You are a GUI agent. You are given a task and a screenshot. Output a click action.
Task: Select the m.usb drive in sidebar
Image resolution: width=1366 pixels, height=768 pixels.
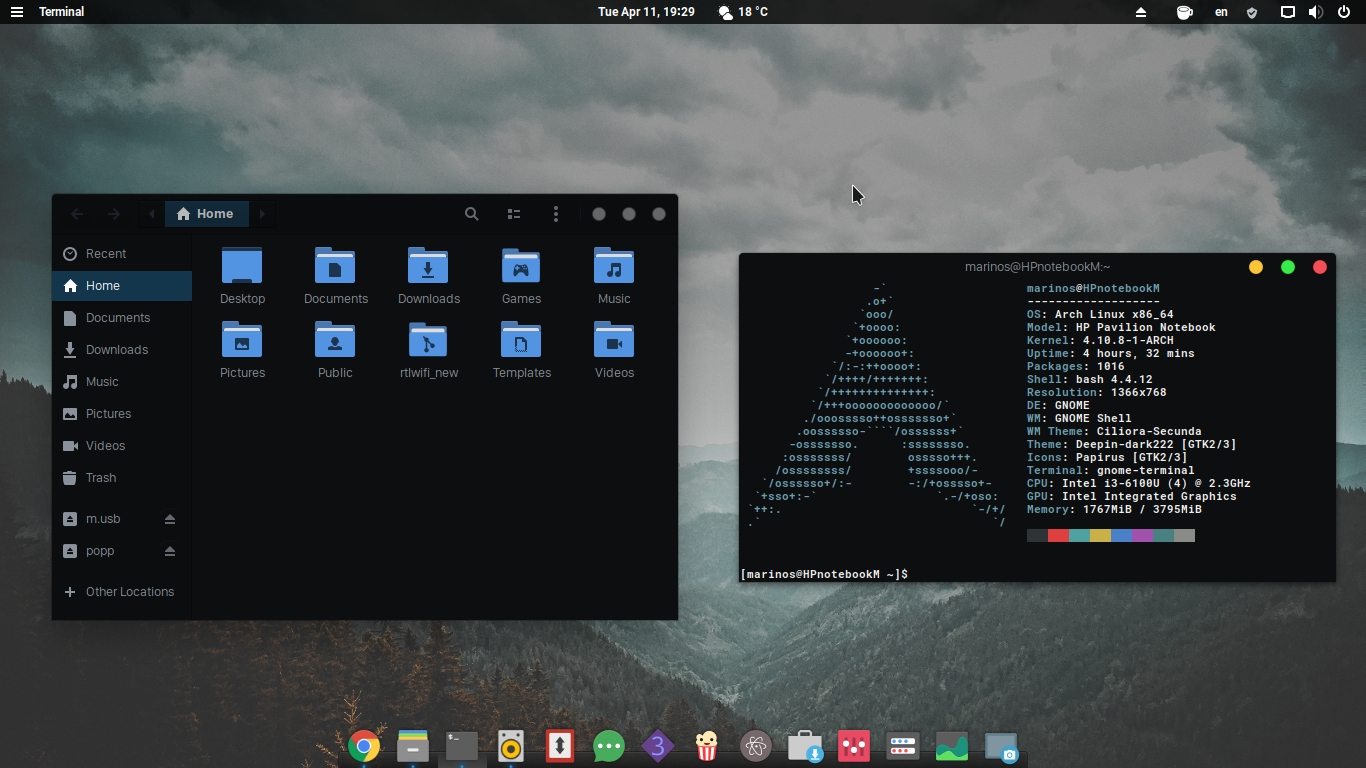[x=122, y=519]
